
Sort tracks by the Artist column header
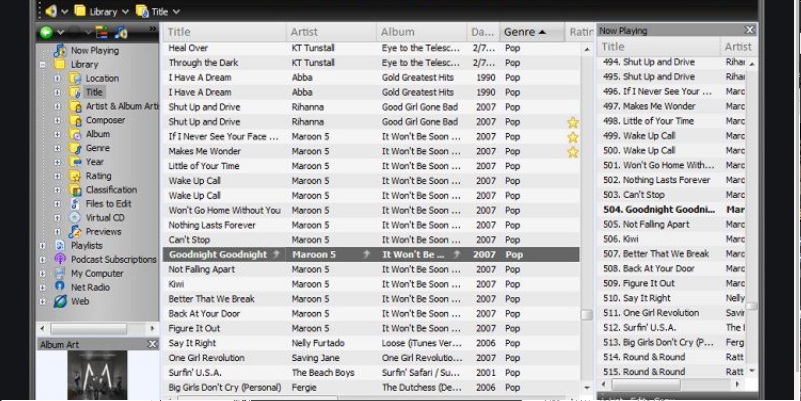point(331,32)
